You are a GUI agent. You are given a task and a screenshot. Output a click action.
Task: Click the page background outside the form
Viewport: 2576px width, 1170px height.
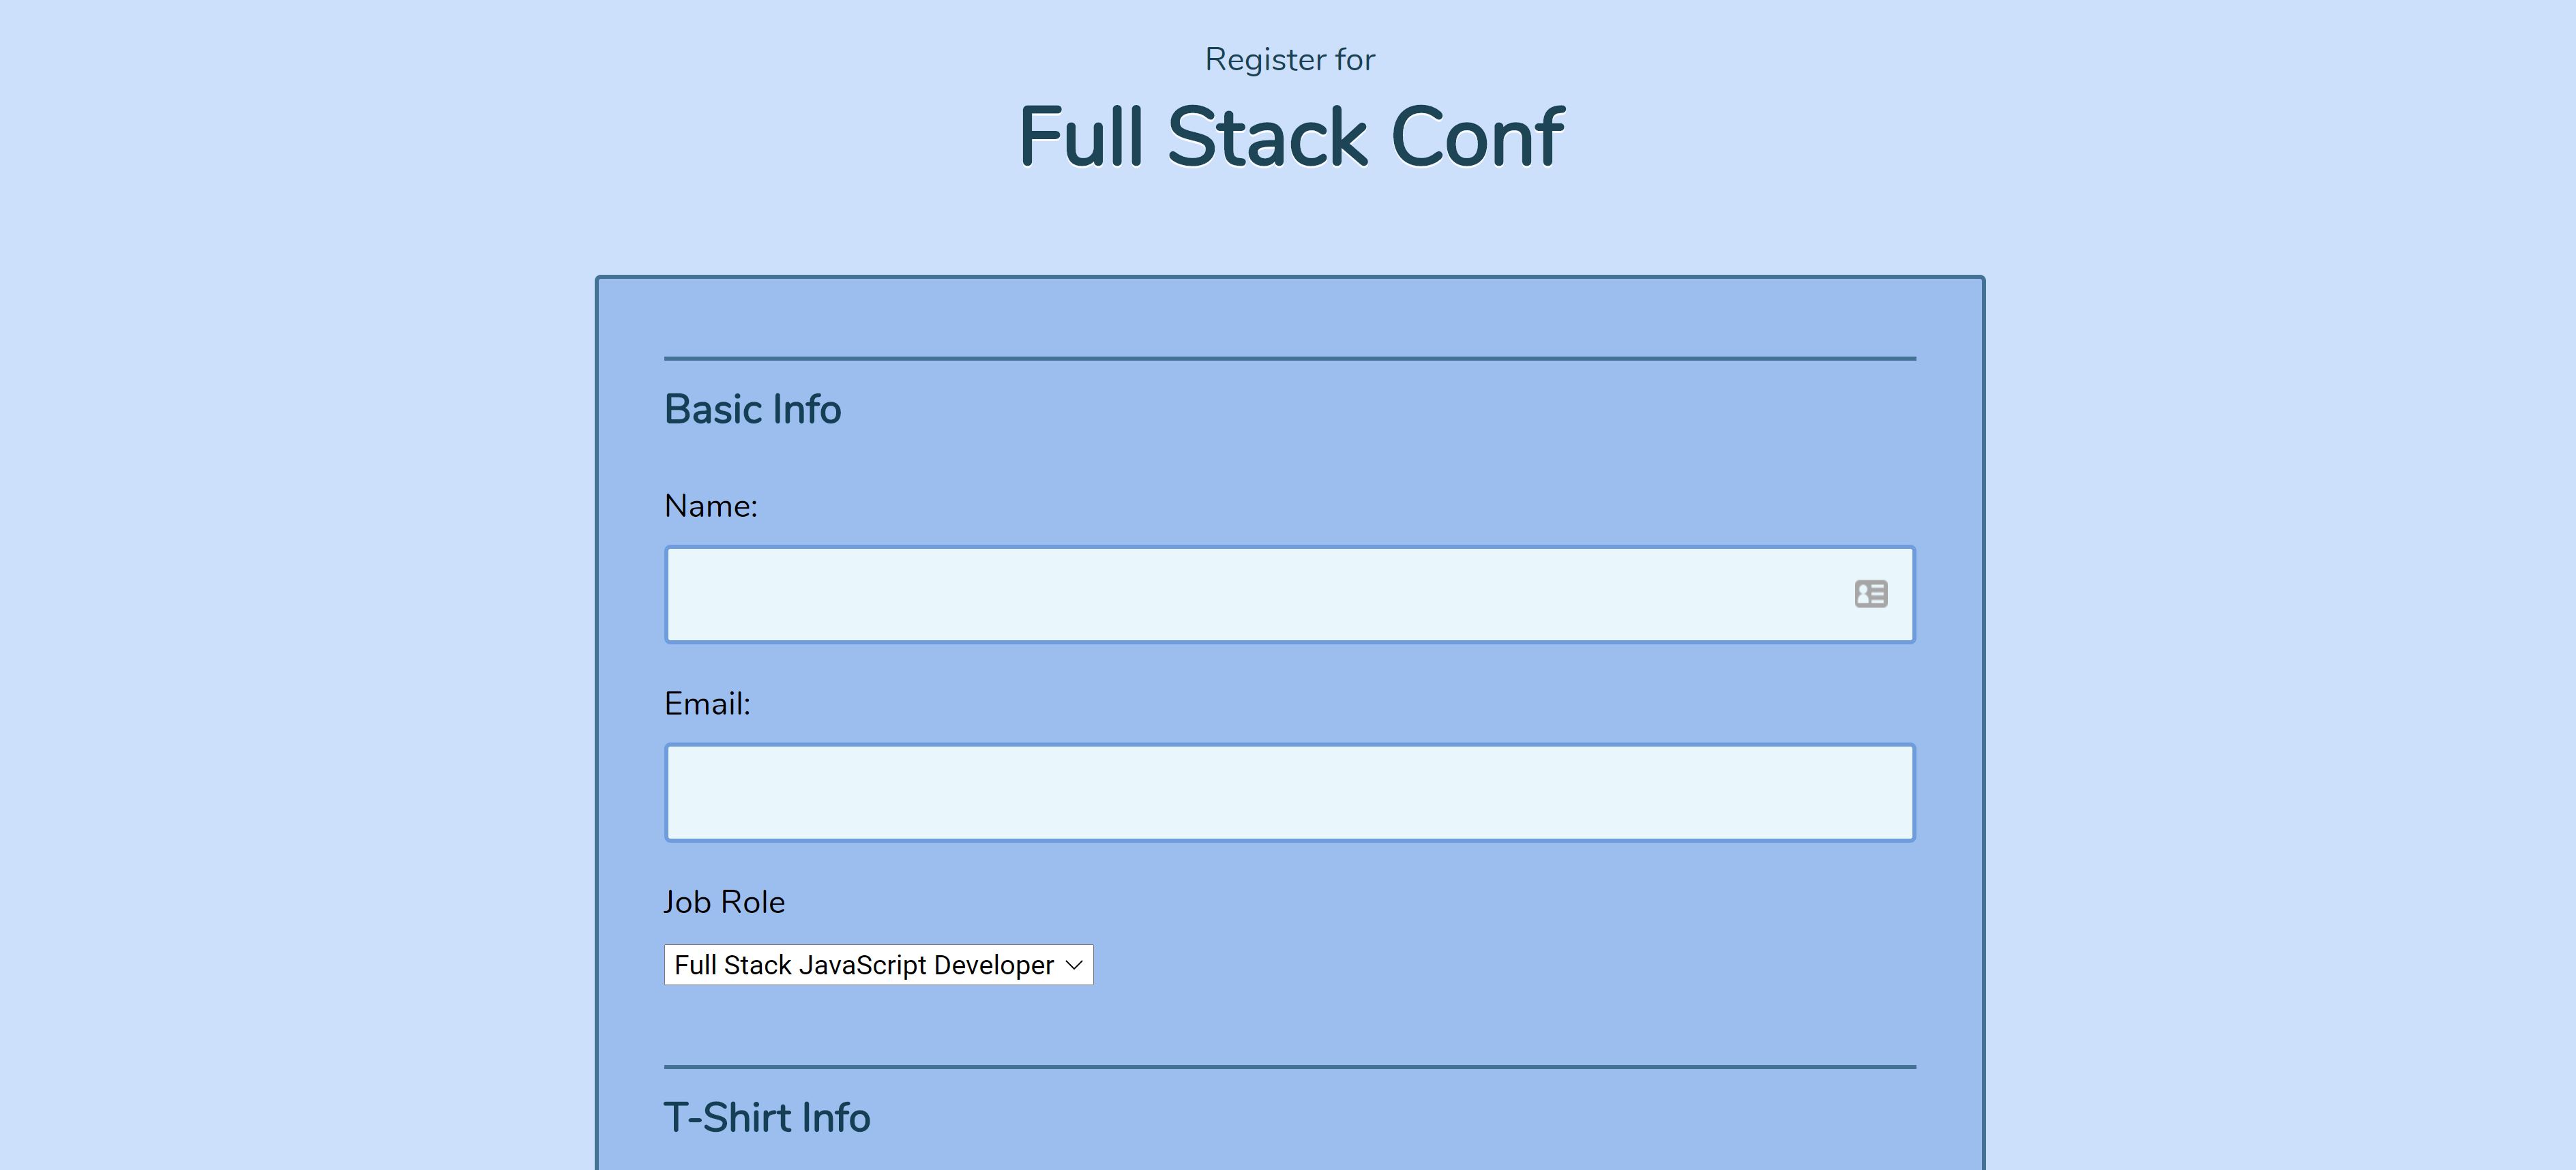click(300, 600)
